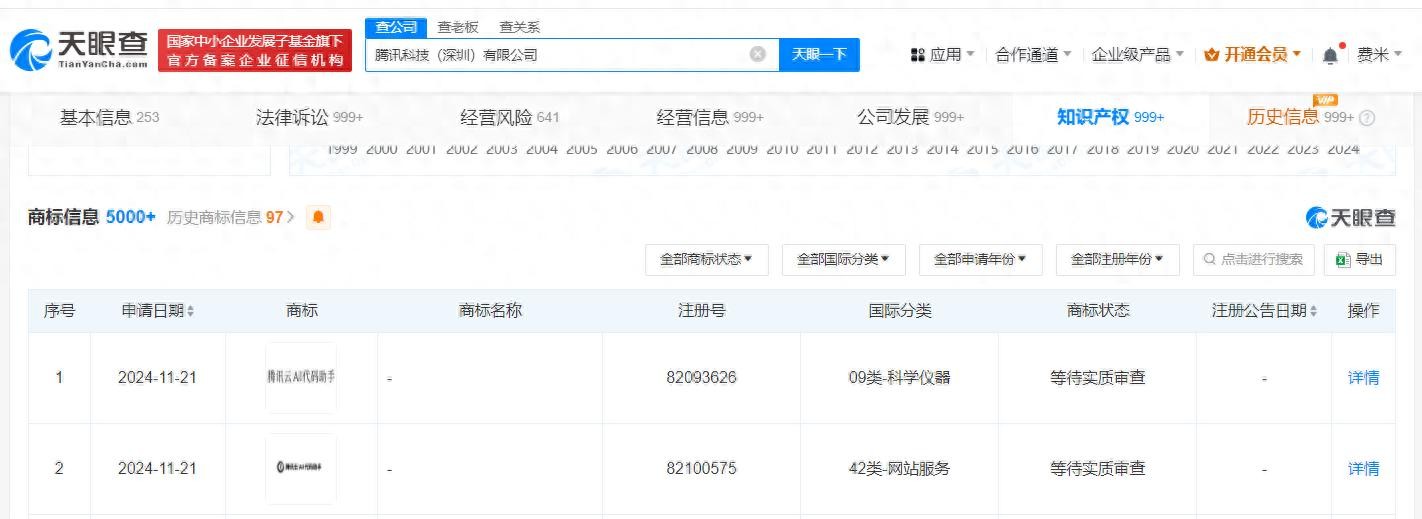Image resolution: width=1422 pixels, height=519 pixels.
Task: Expand the 全部商标状态 filter dropdown
Action: click(705, 259)
